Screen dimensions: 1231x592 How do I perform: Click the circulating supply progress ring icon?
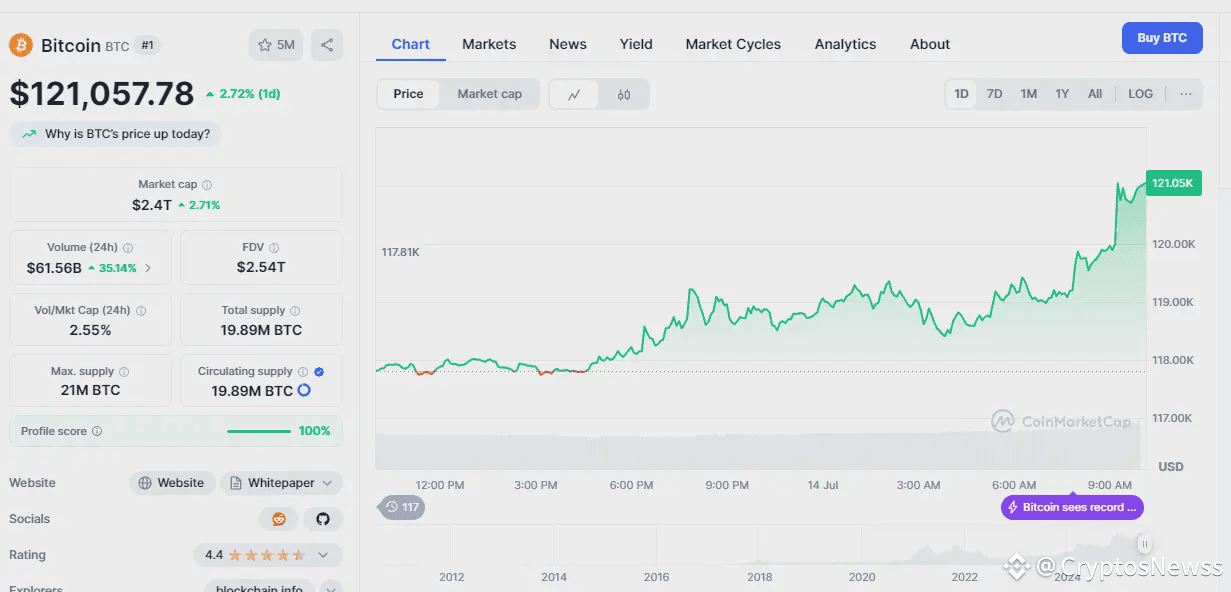pos(304,390)
